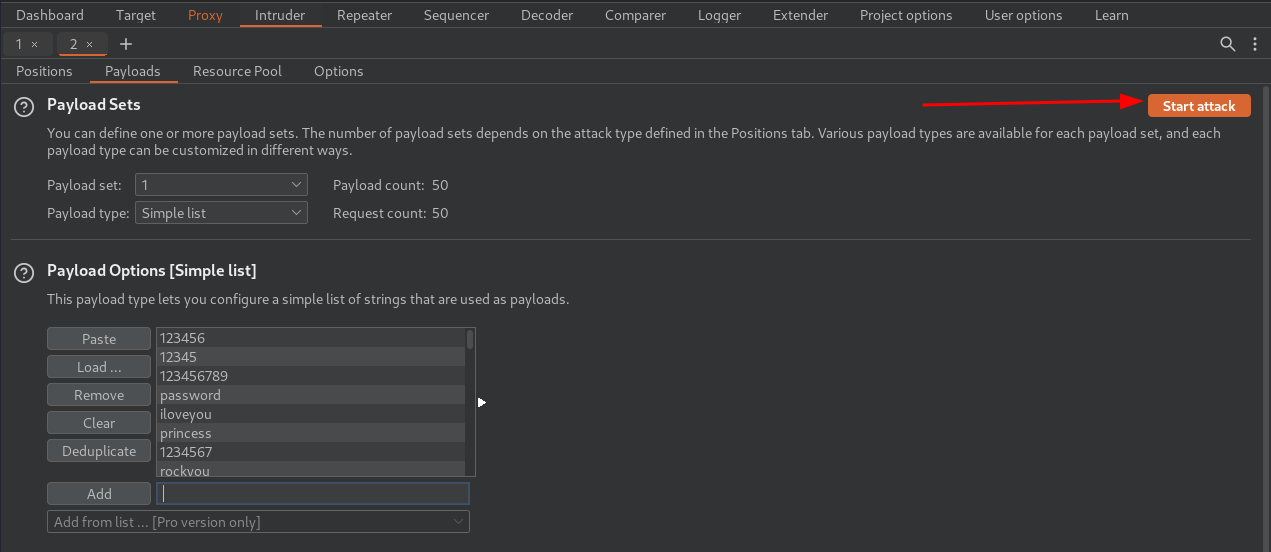Image resolution: width=1271 pixels, height=552 pixels.
Task: Open the Sequencer tab
Action: tap(456, 15)
